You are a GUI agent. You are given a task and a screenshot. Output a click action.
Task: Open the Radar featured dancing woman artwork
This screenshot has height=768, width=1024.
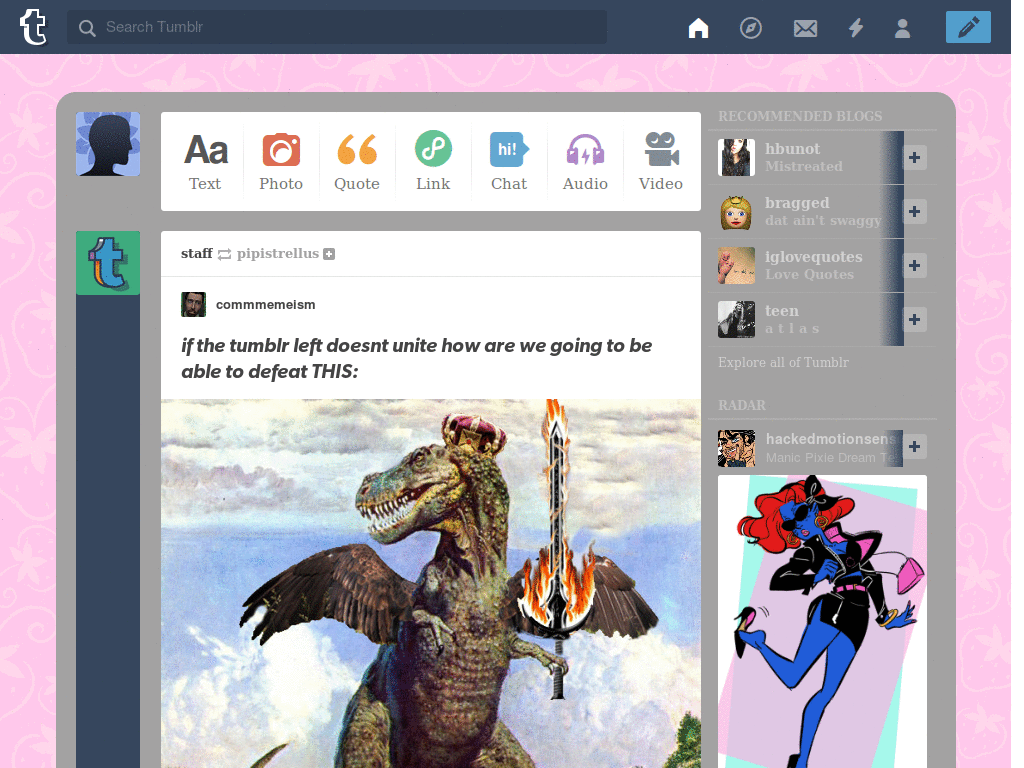click(x=822, y=621)
